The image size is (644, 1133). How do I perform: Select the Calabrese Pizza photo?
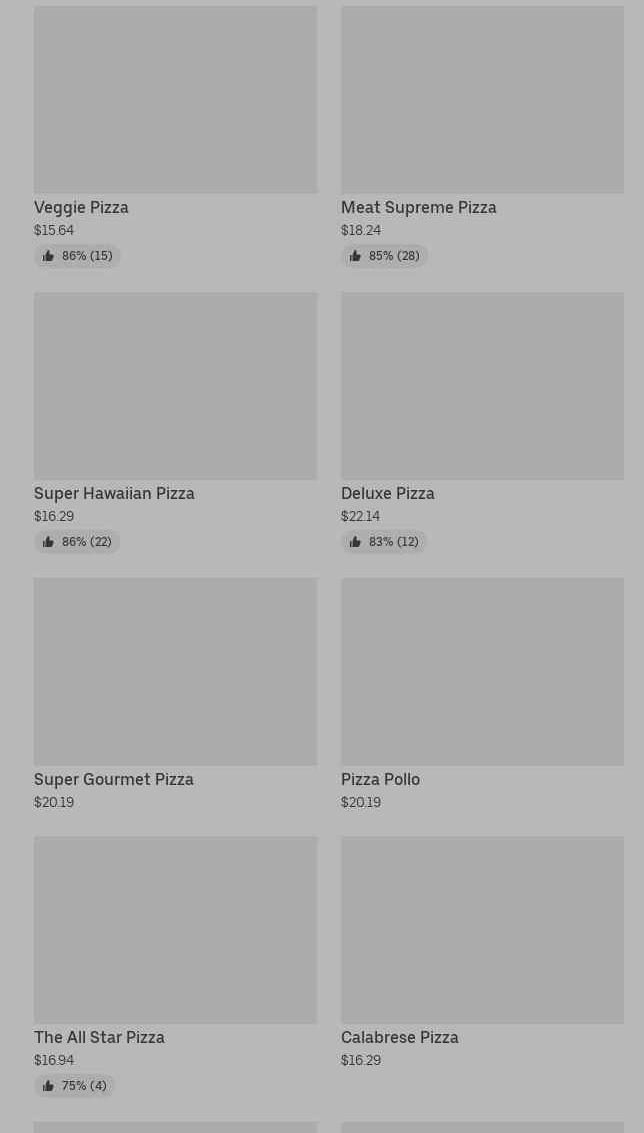pos(482,930)
